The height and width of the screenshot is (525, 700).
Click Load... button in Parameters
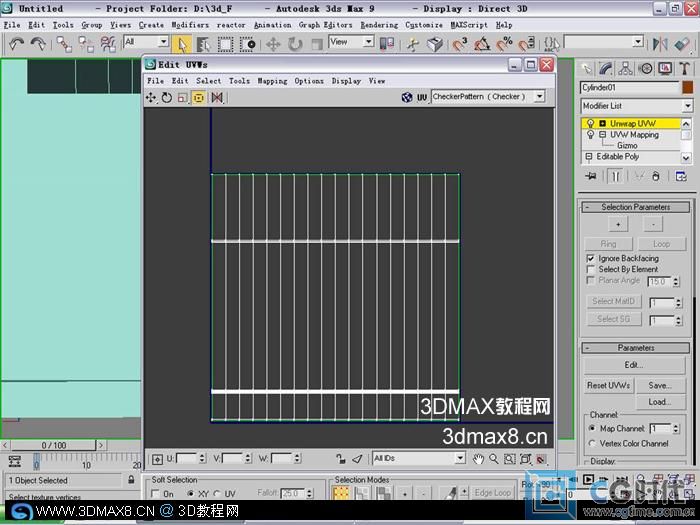coord(660,402)
